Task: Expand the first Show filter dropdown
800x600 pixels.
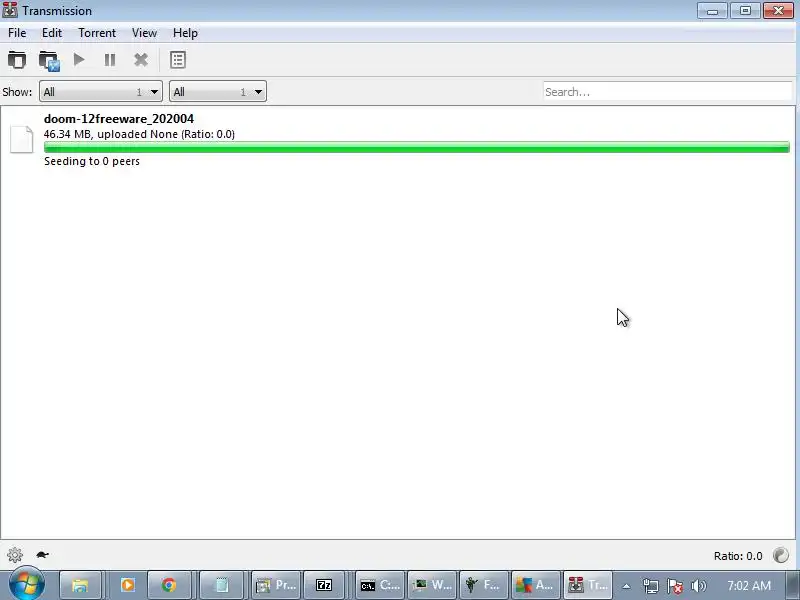Action: pos(101,92)
